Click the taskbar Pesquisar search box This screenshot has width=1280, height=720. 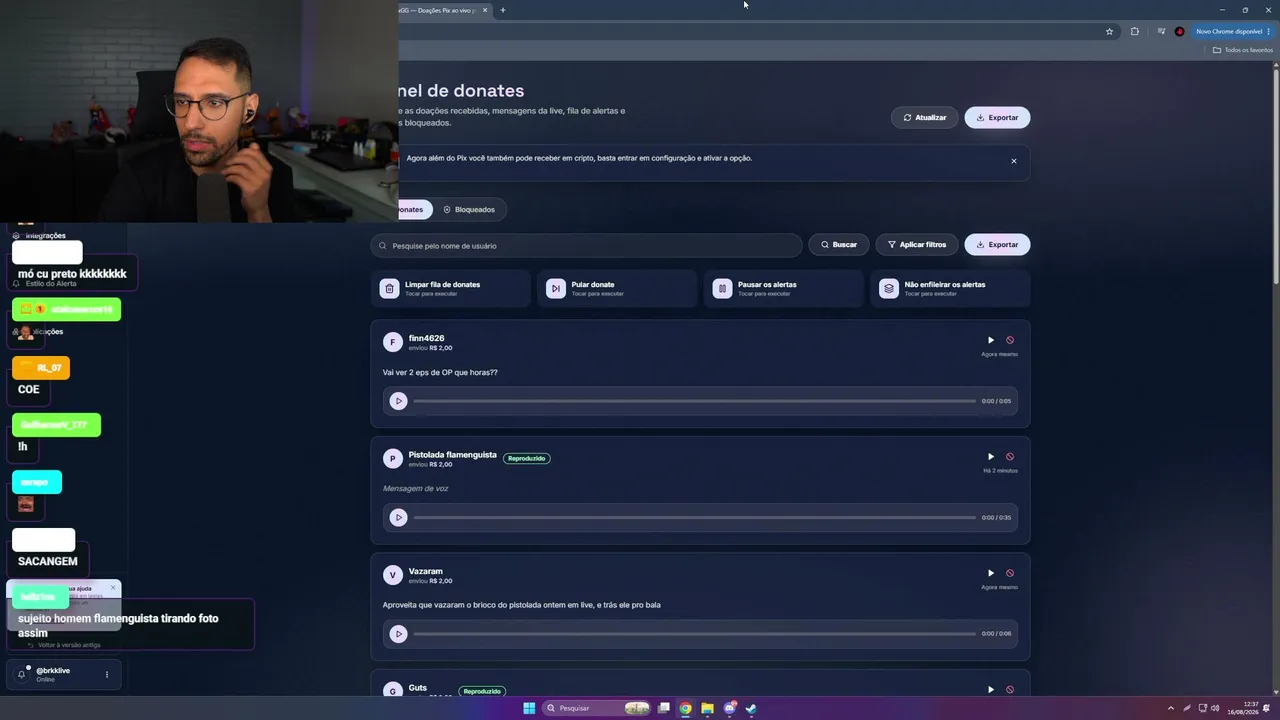pos(597,709)
